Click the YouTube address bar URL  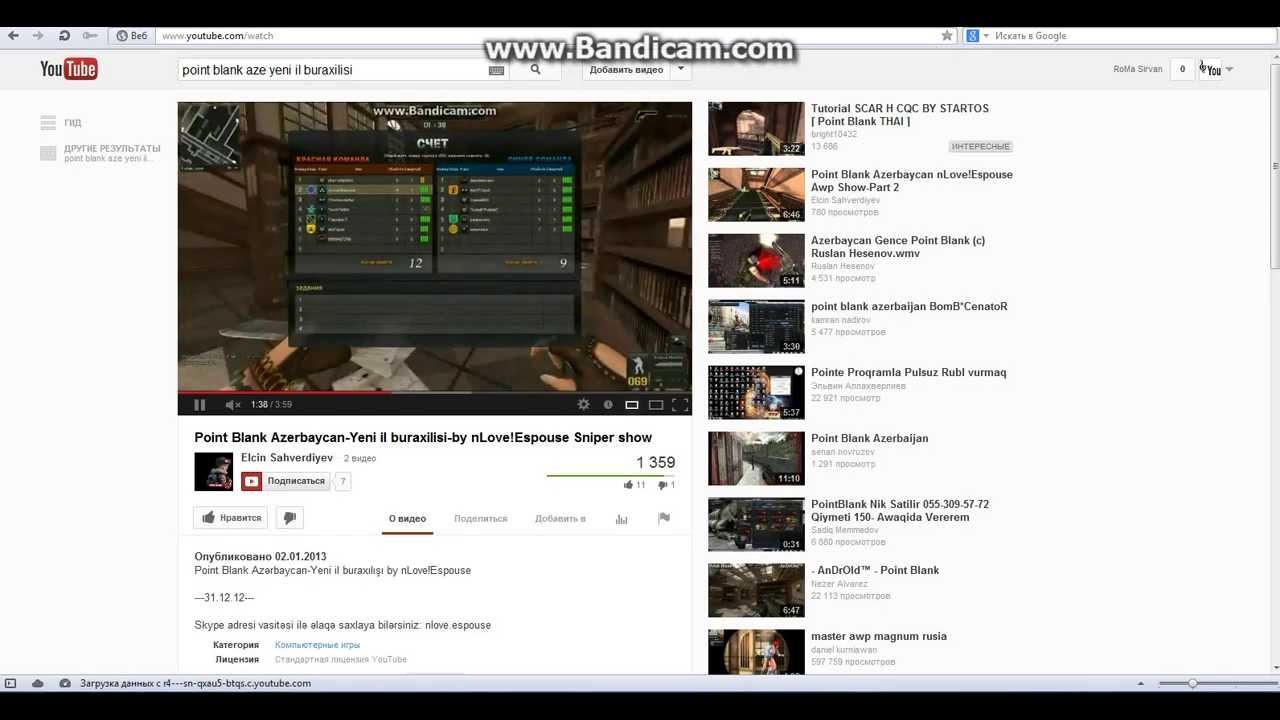[x=217, y=36]
